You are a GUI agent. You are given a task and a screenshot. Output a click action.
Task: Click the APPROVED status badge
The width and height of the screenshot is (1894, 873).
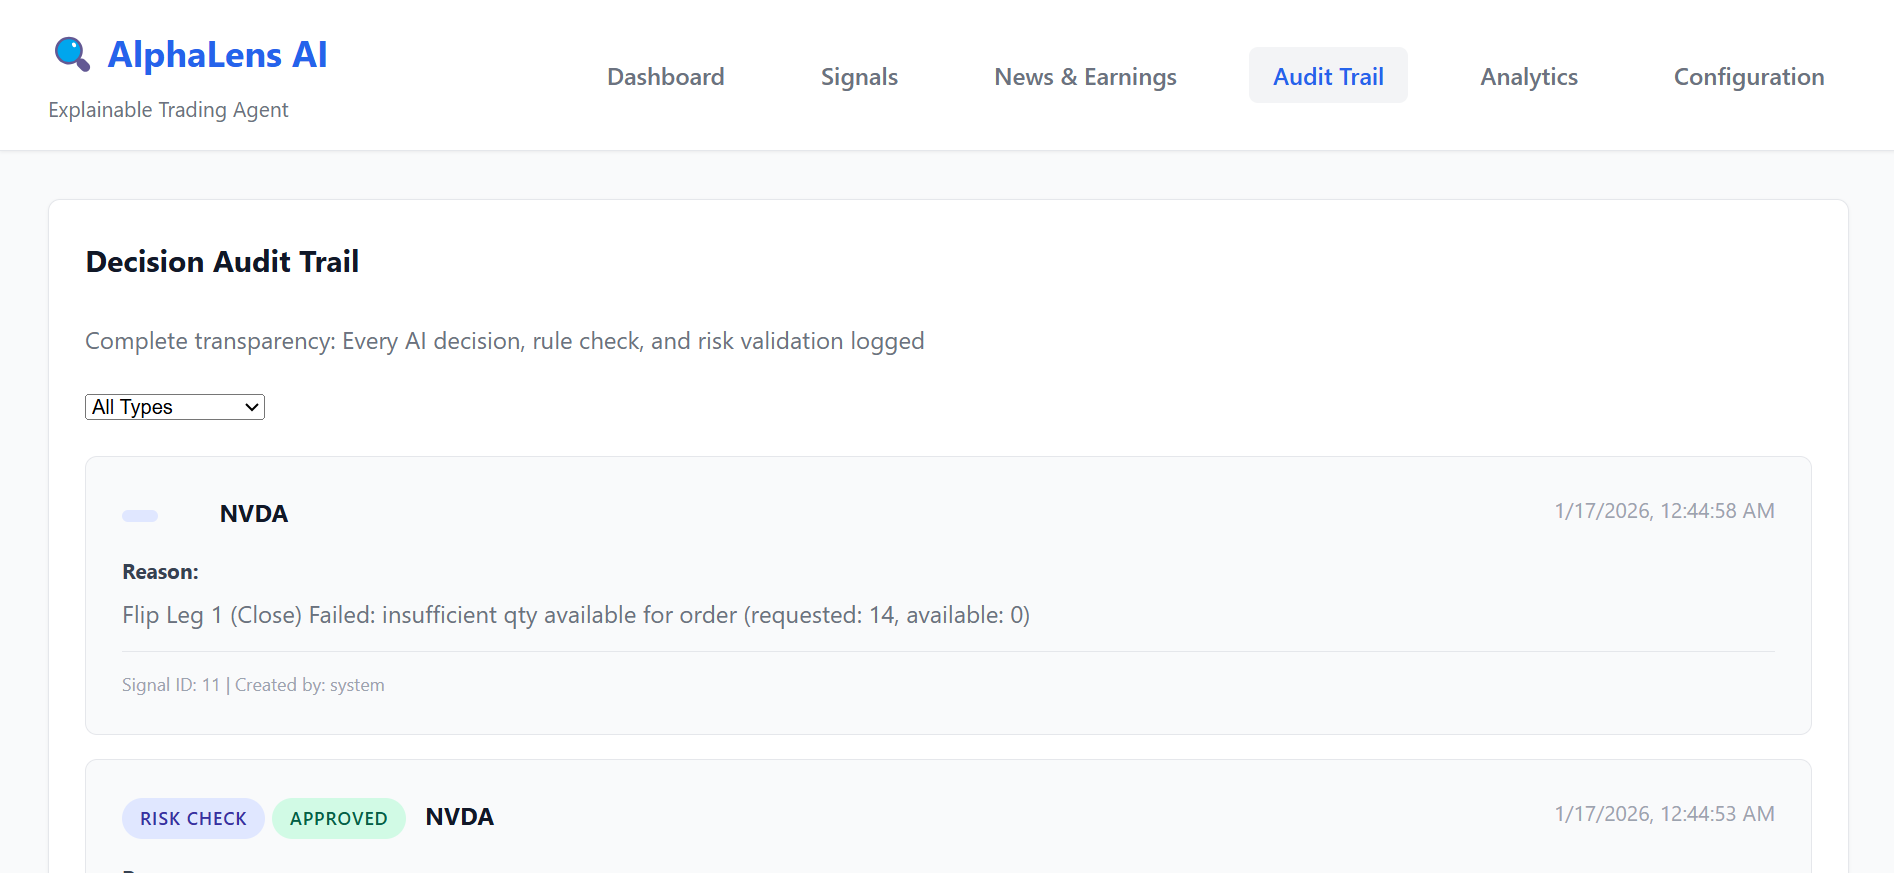pos(338,818)
